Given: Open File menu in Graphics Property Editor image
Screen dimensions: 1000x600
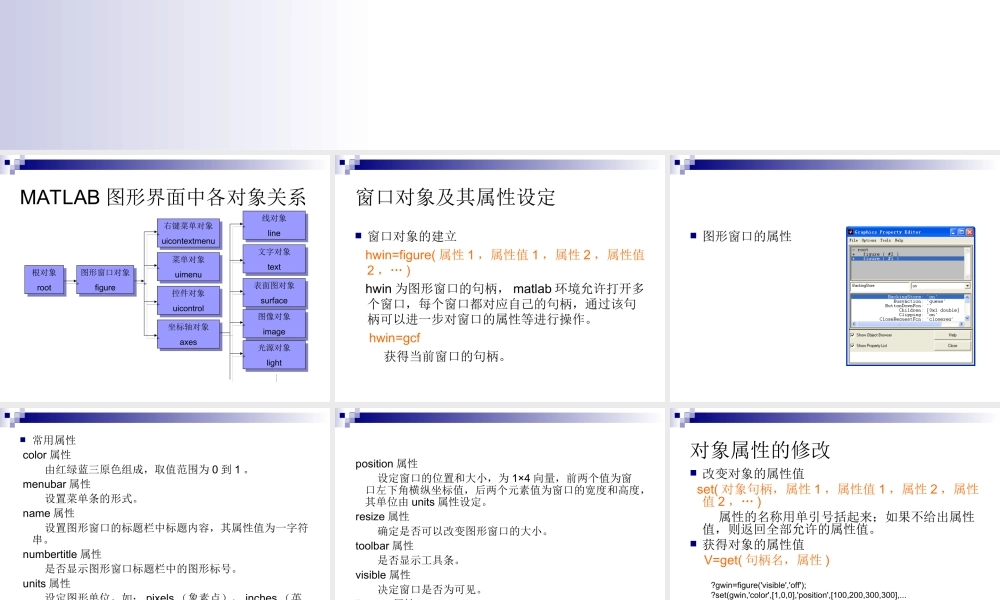Looking at the screenshot, I should coord(853,240).
